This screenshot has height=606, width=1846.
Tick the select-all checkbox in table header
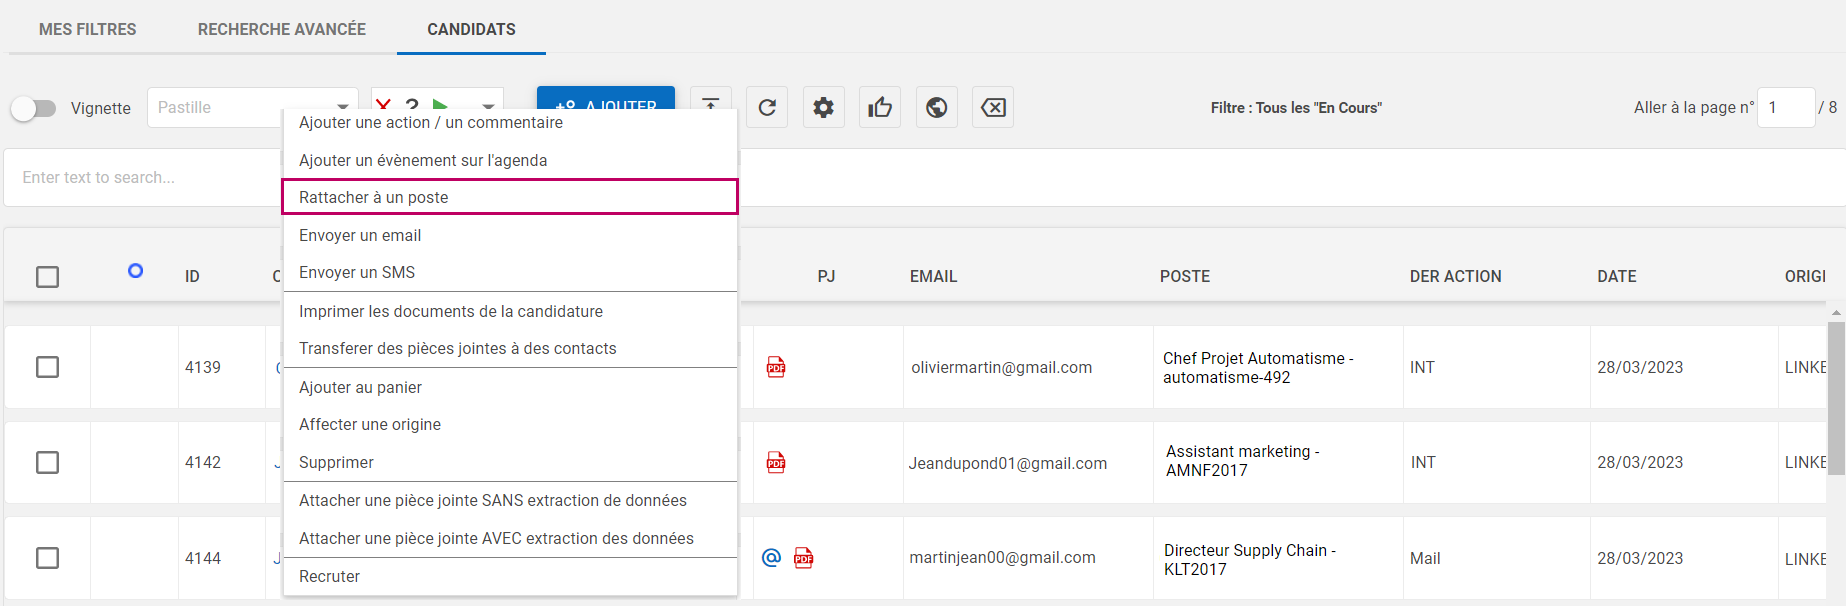[47, 277]
